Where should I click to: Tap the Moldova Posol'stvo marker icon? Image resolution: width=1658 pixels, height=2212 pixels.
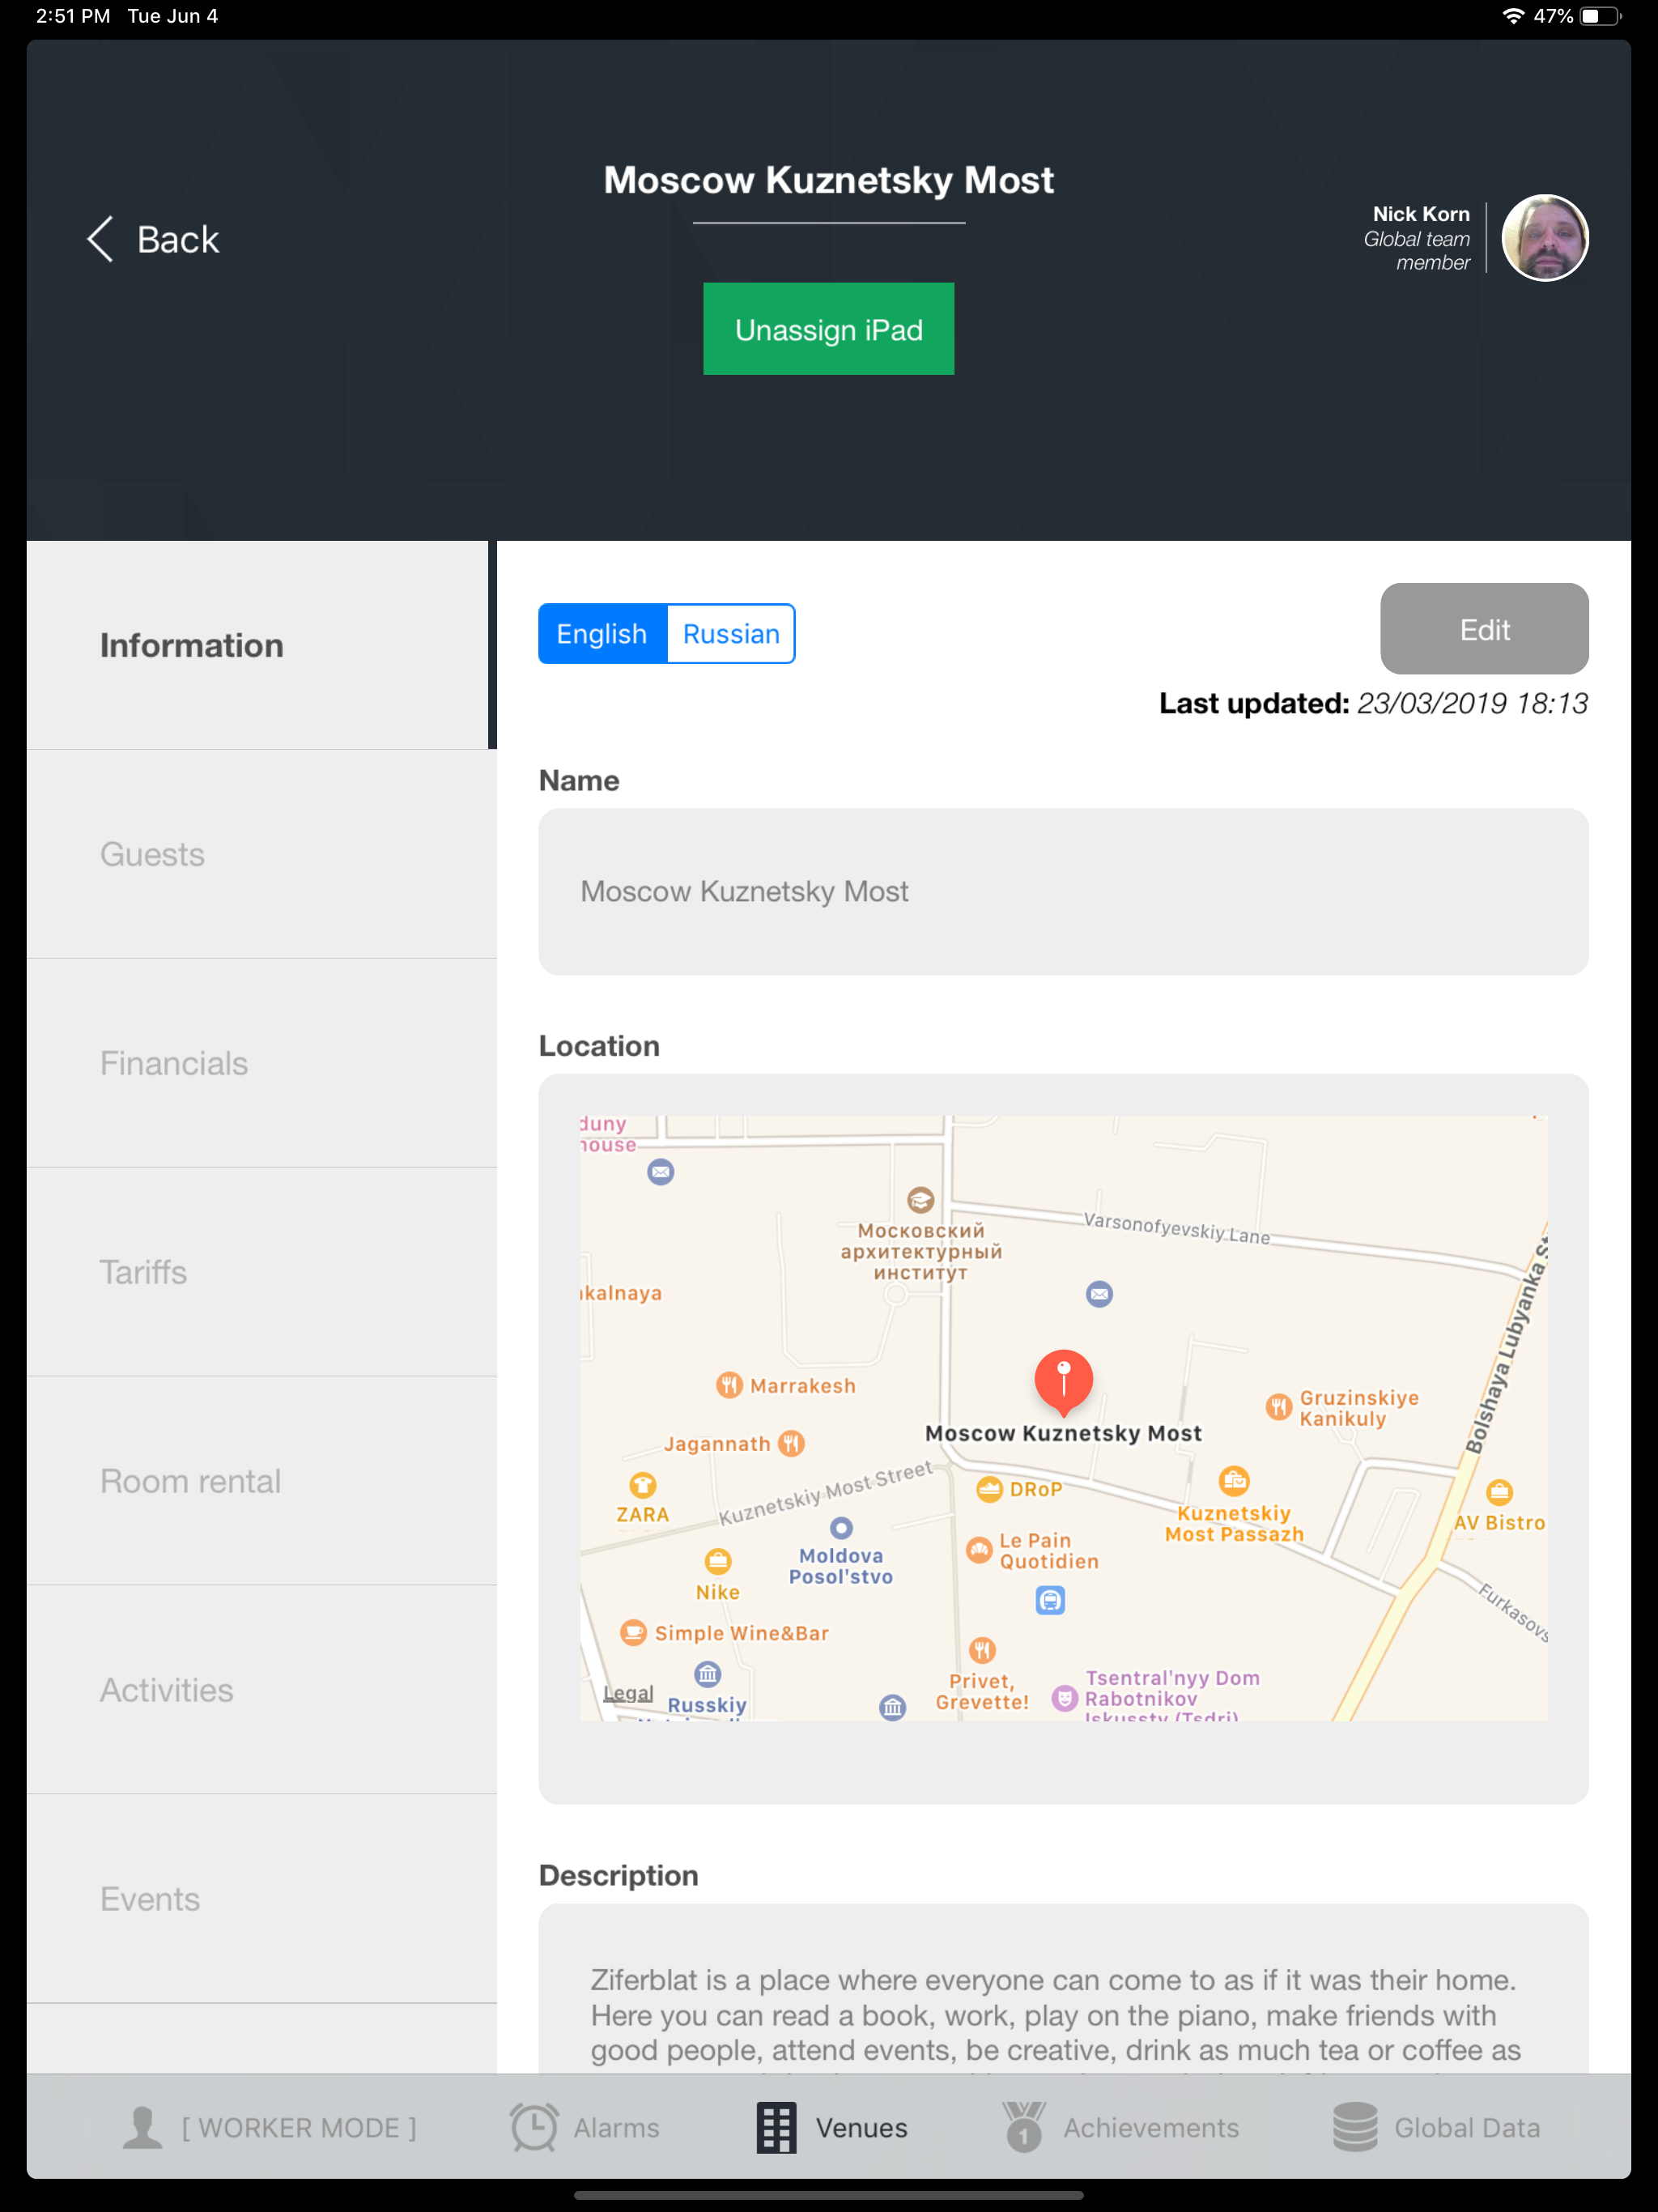(x=842, y=1528)
